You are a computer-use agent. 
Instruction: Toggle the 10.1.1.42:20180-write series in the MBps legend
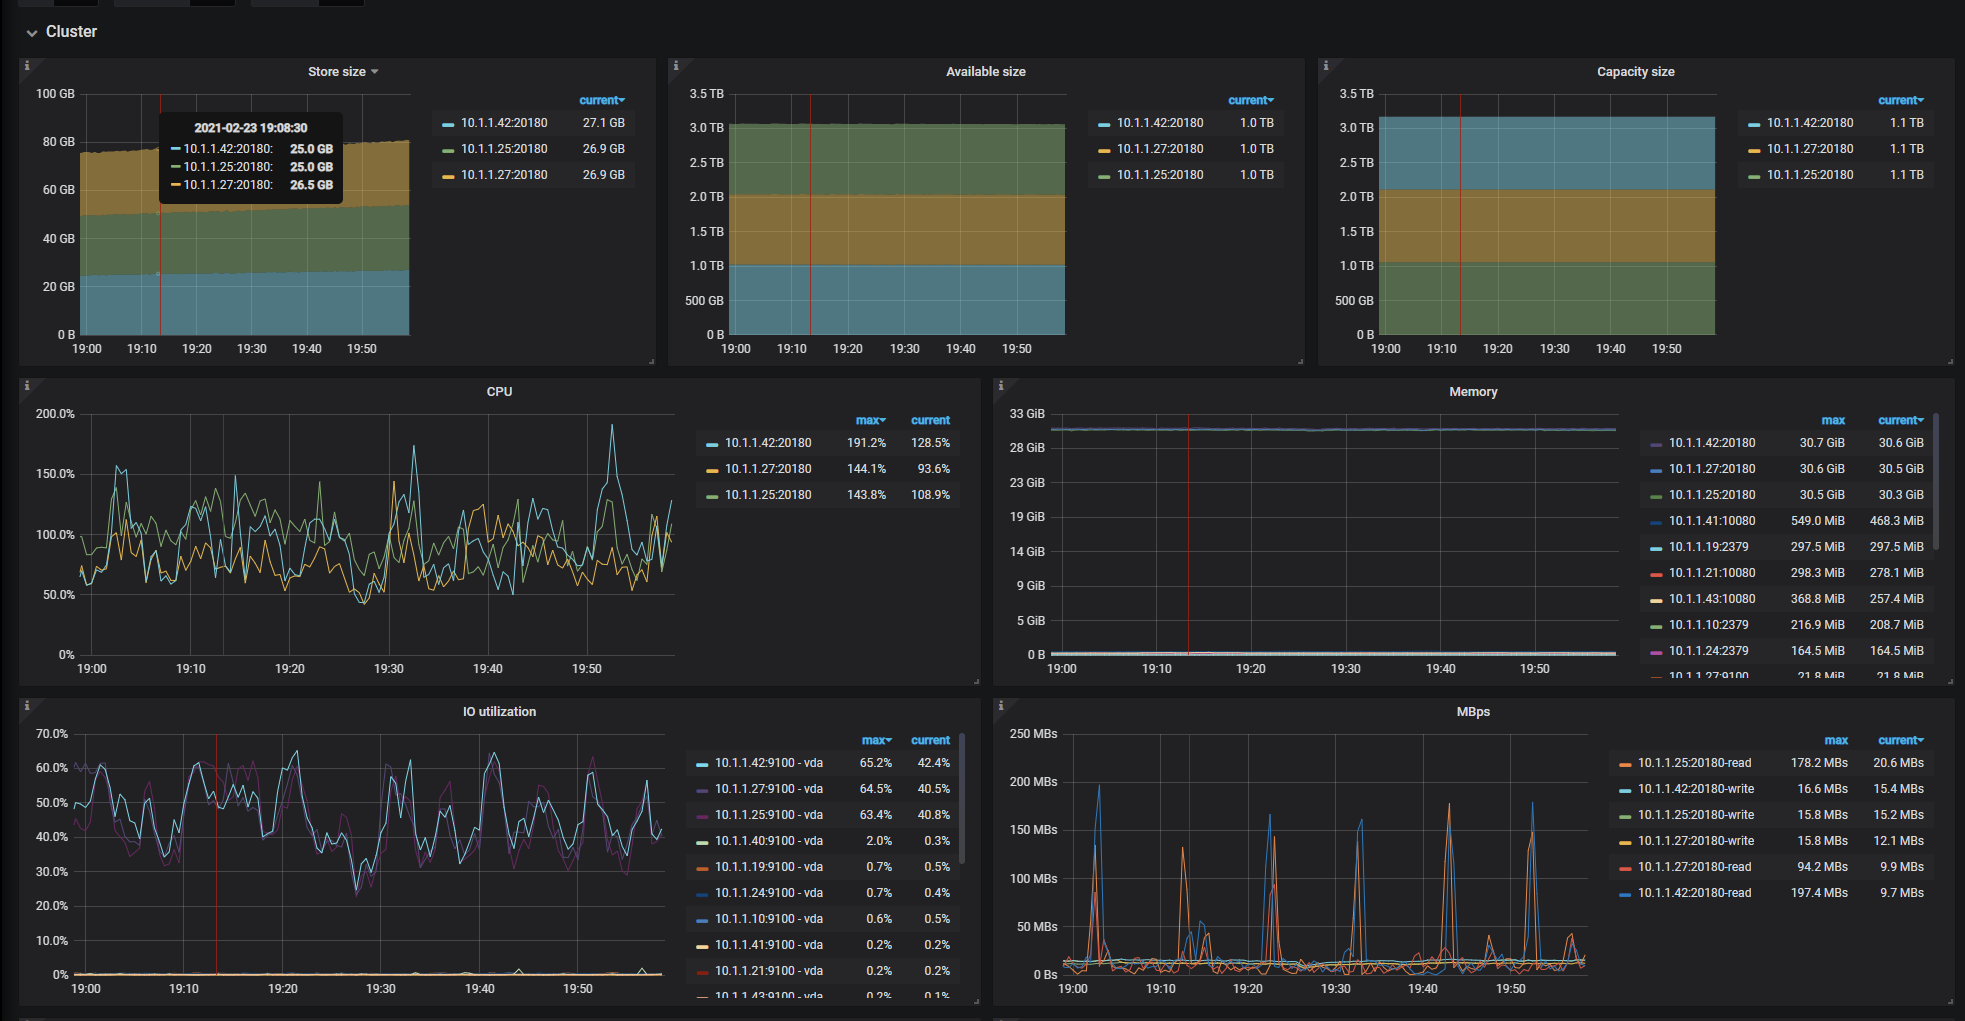1695,789
